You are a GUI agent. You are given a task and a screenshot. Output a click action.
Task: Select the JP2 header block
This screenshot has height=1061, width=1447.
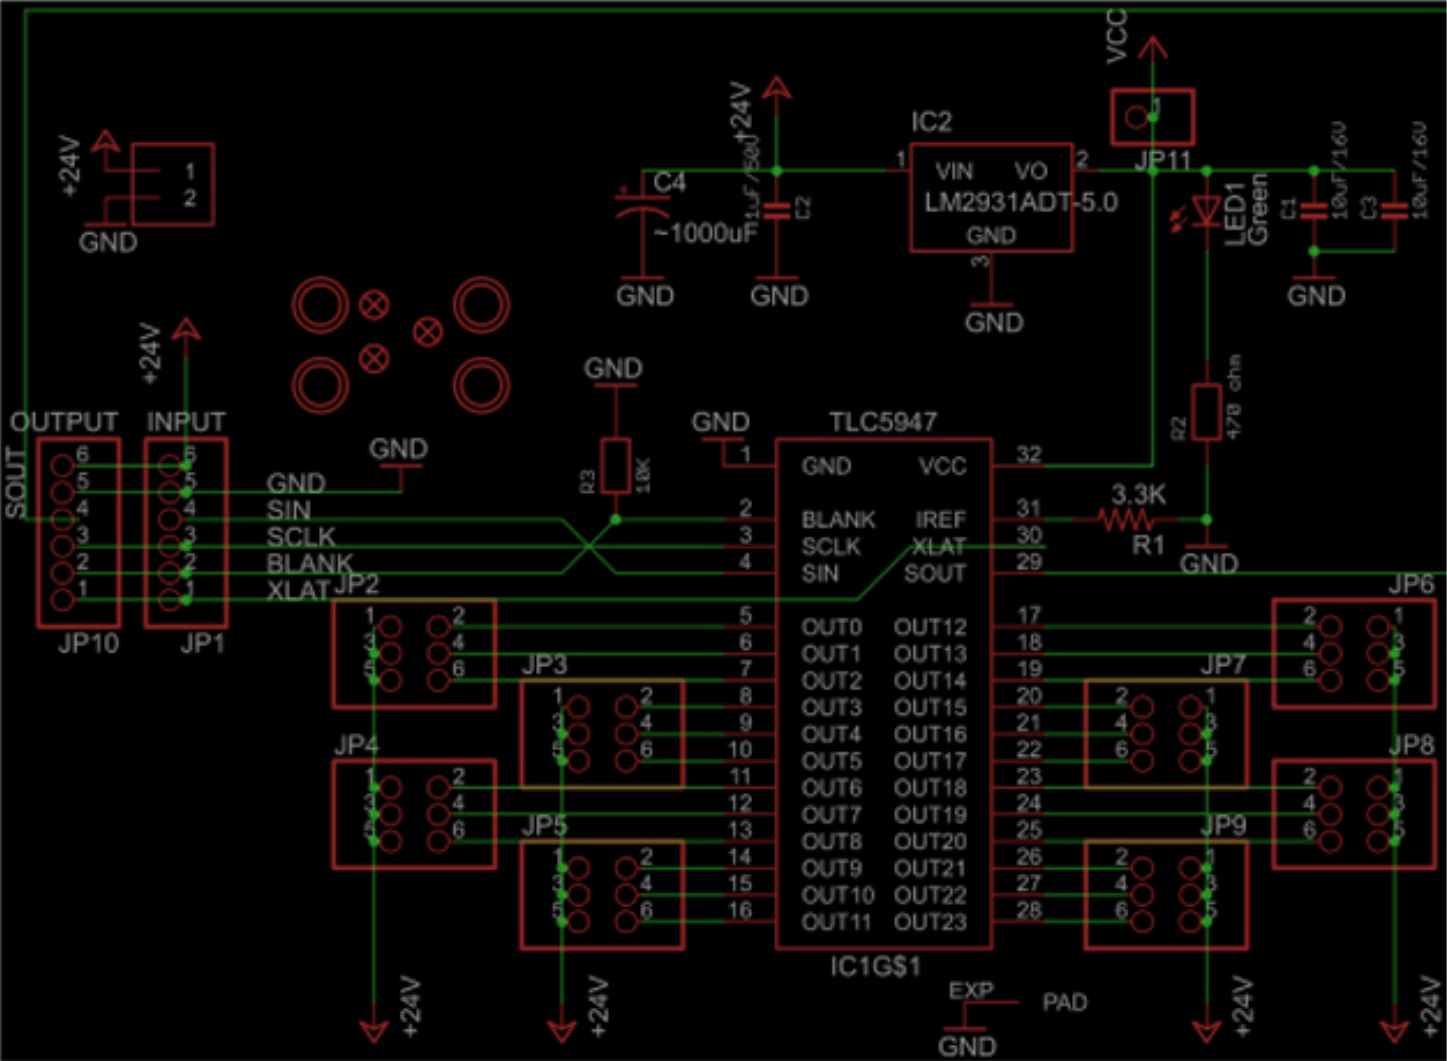point(414,654)
